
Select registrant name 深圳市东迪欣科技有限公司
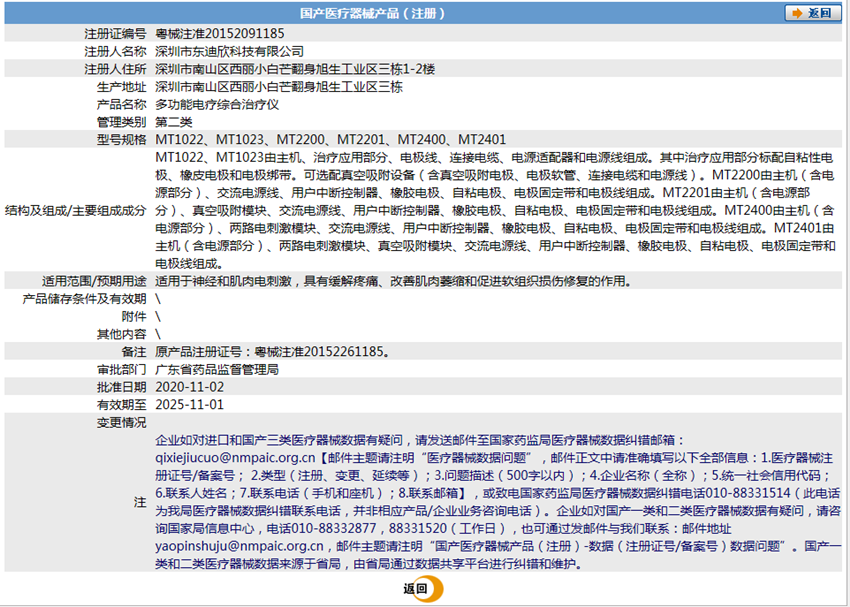coord(229,51)
